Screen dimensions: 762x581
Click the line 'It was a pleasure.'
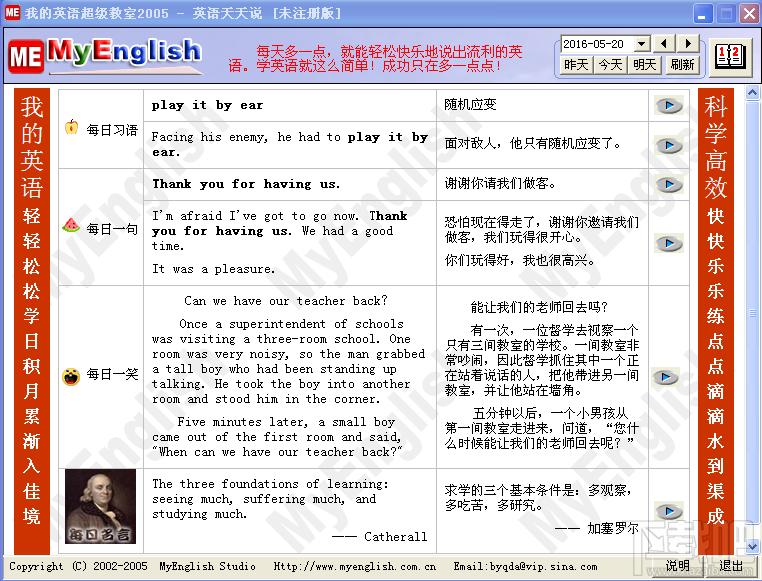click(x=213, y=269)
